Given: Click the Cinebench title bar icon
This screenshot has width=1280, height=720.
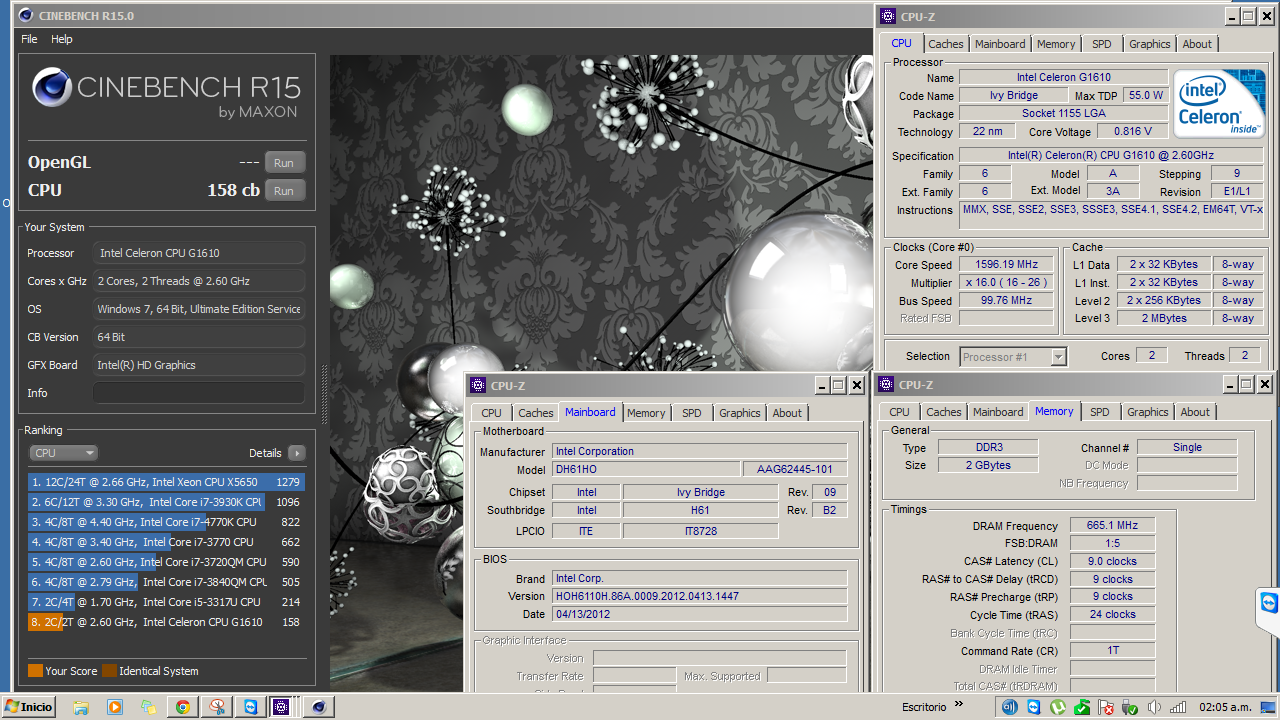Looking at the screenshot, I should [x=24, y=15].
